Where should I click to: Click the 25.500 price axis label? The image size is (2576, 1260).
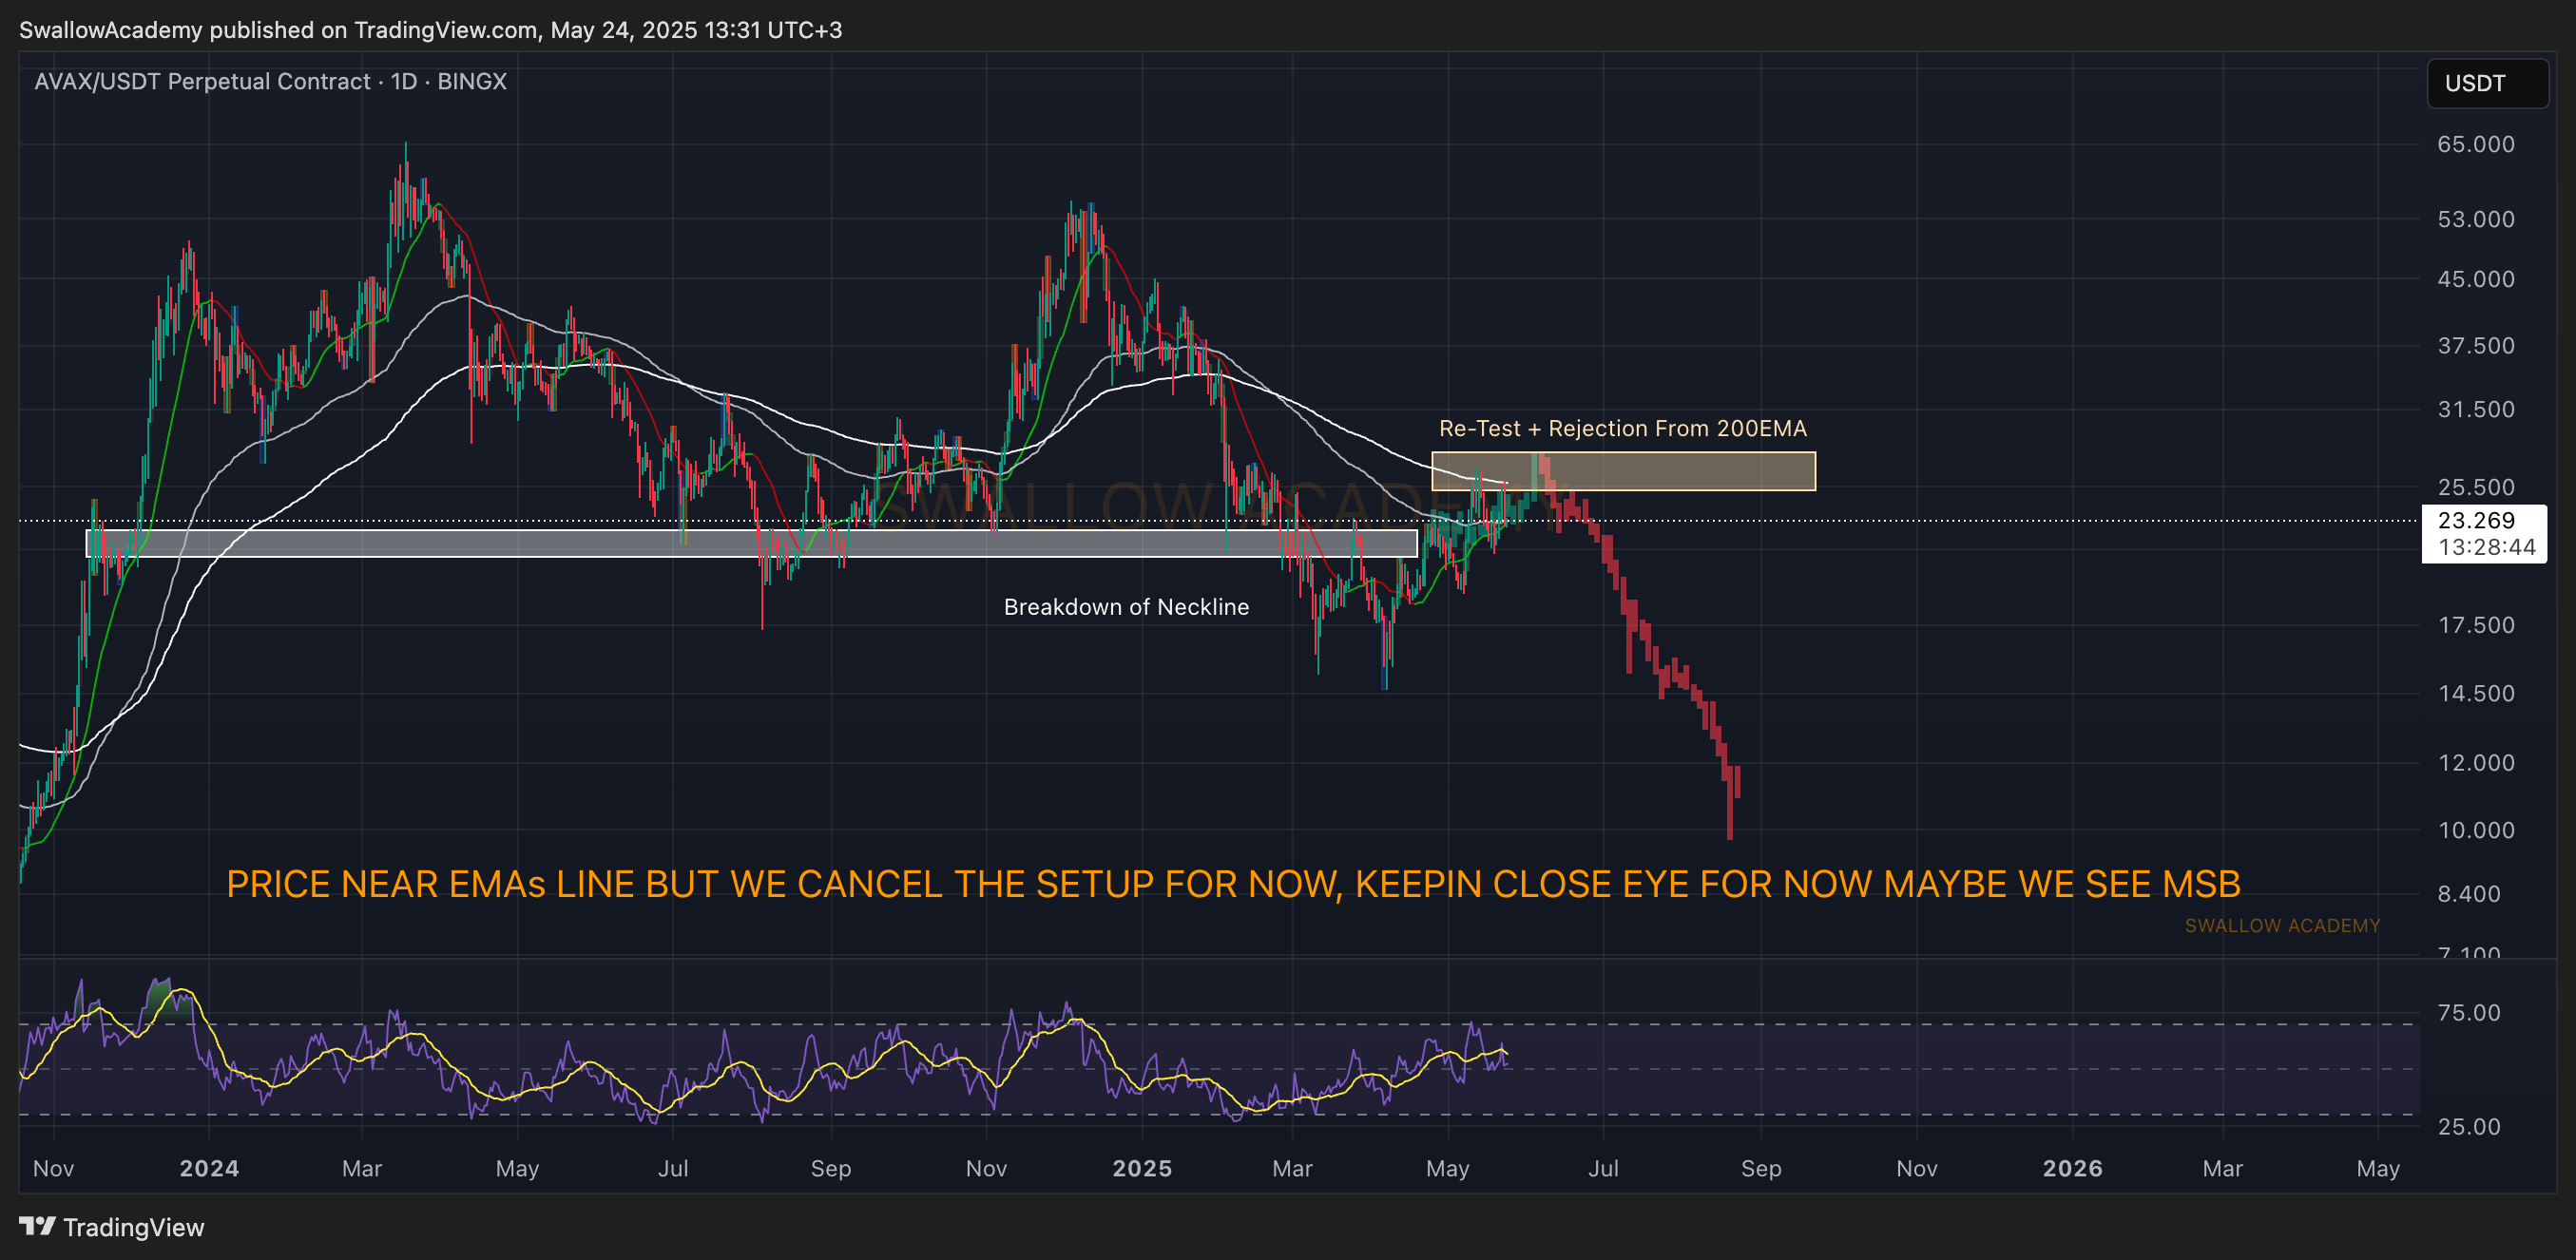pos(2475,487)
